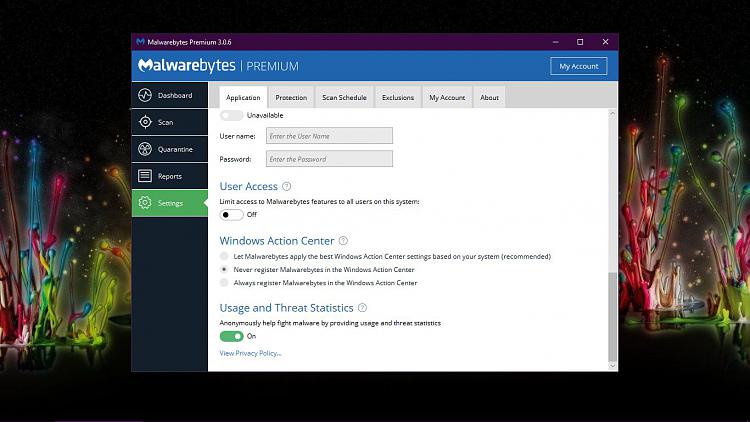750x422 pixels.
Task: Click the Password input field
Action: click(329, 159)
